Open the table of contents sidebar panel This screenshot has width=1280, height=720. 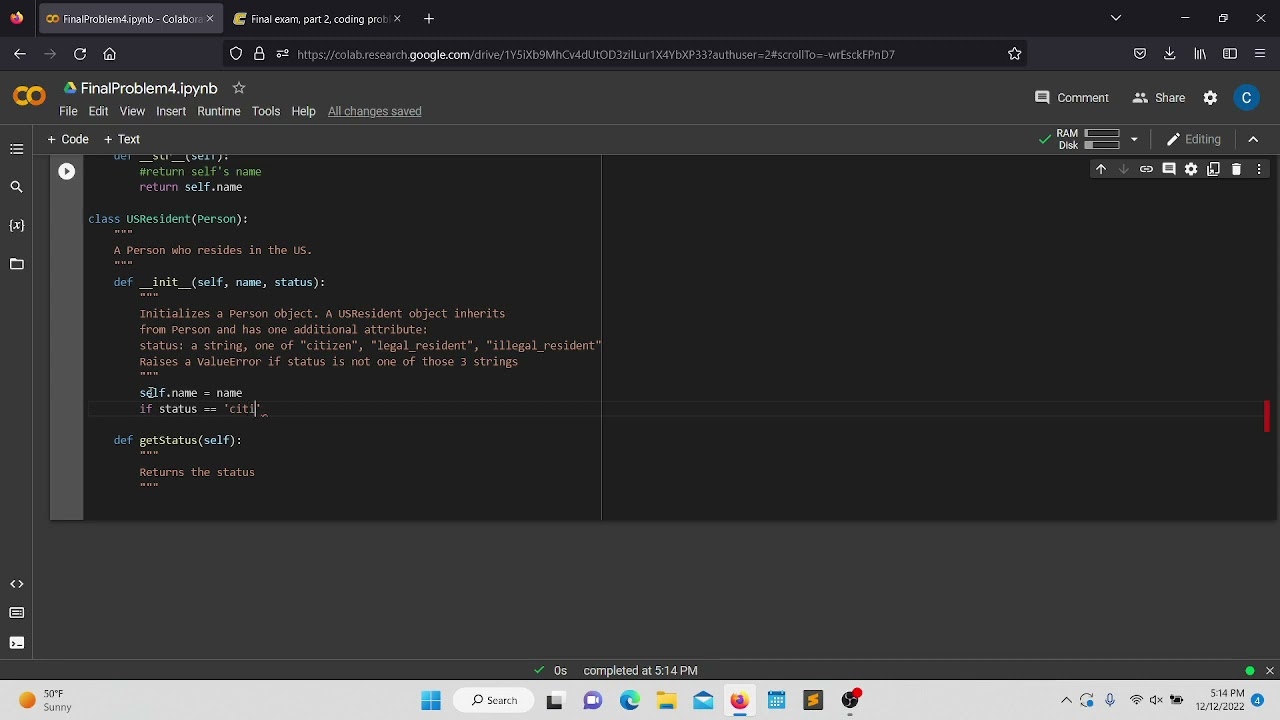[x=16, y=149]
